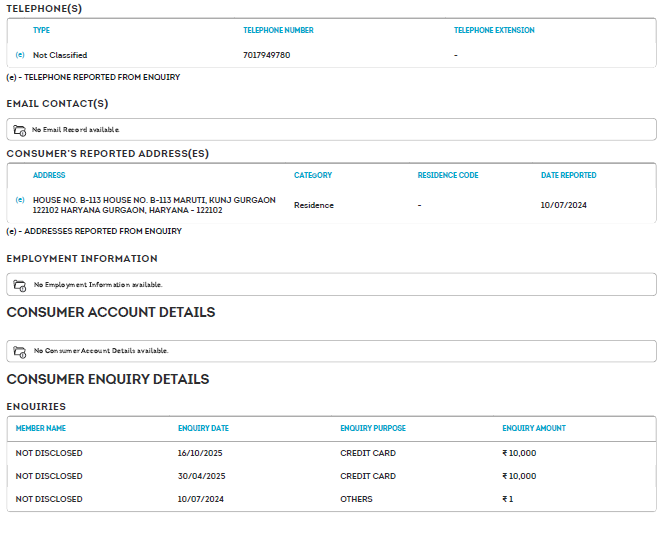Screen dimensions: 663x555
Task: Click the OTHERS enquiry purpose entry
Action: click(356, 499)
